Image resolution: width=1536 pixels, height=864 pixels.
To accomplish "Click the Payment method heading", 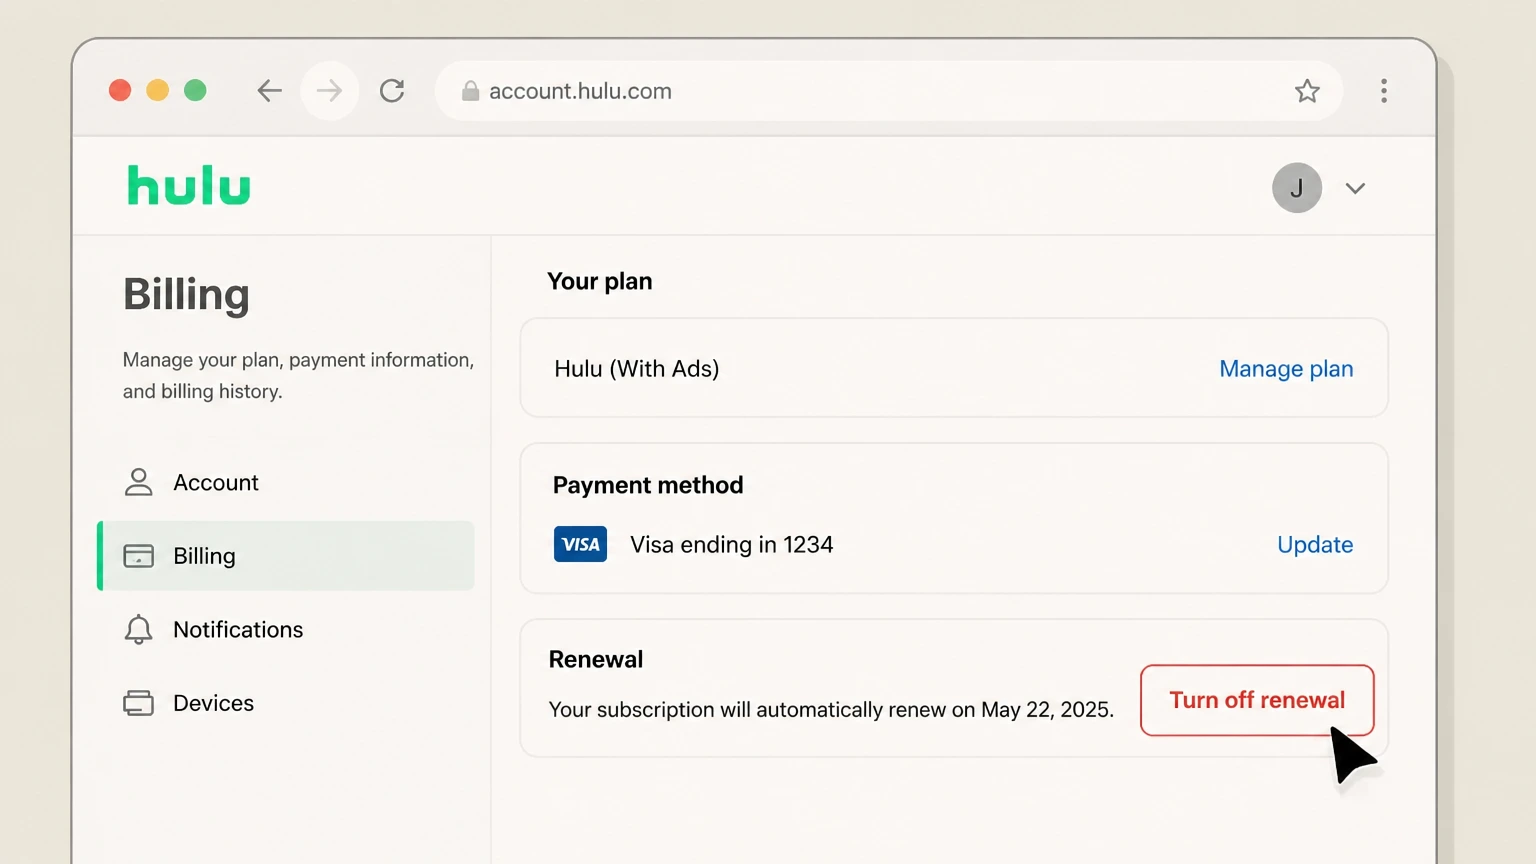I will coord(648,485).
